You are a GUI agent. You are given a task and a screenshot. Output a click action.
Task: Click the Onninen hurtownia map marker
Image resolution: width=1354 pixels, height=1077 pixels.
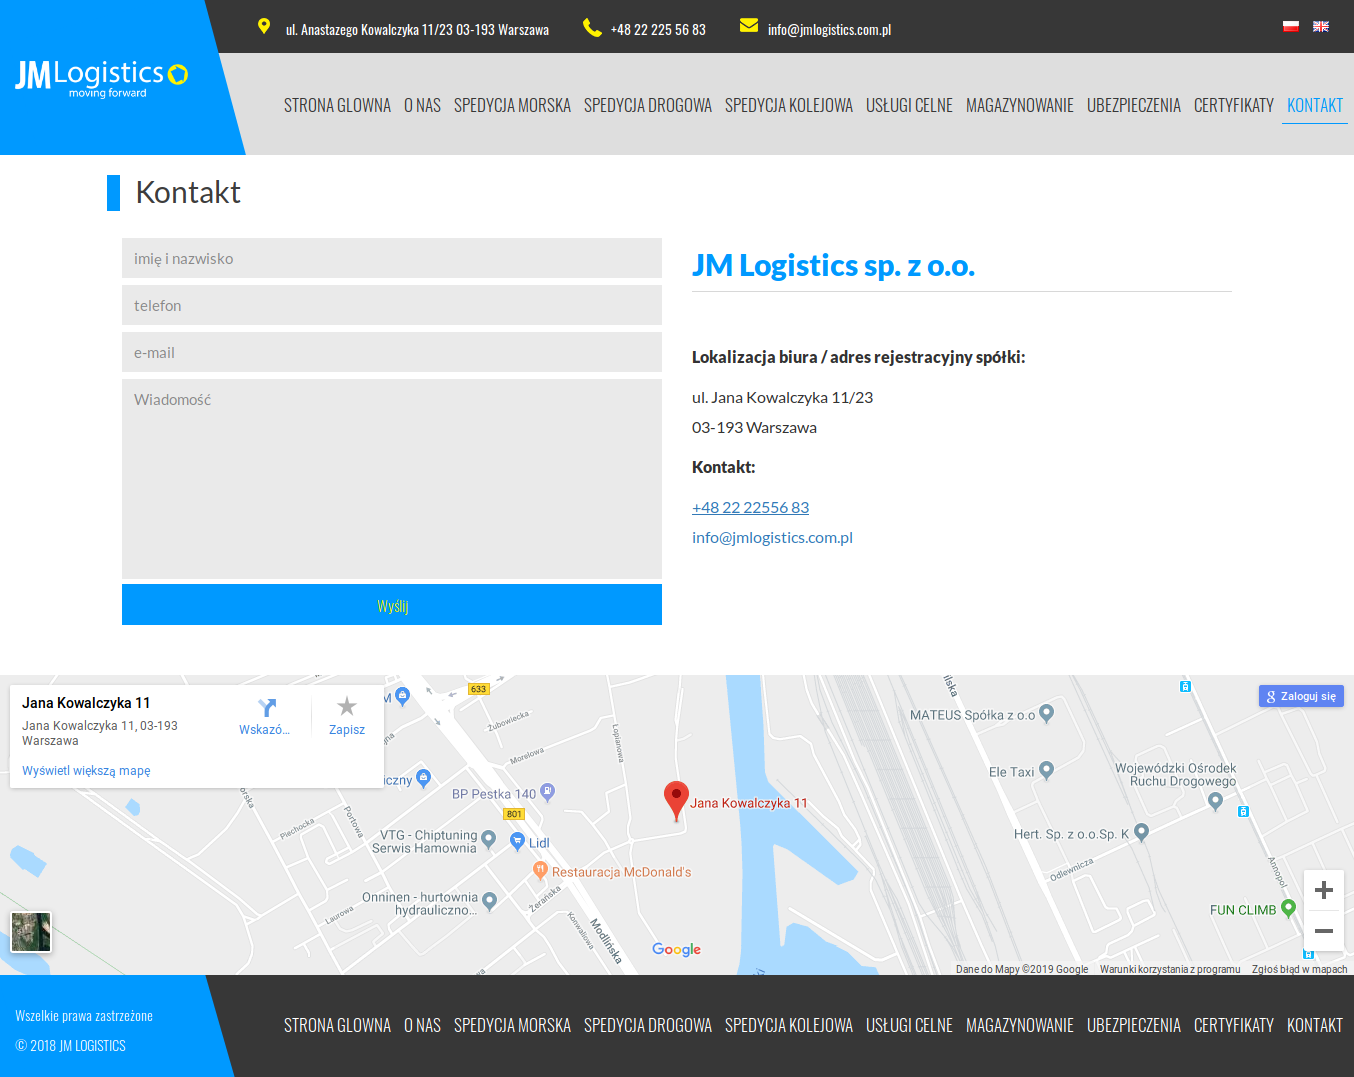tap(489, 901)
